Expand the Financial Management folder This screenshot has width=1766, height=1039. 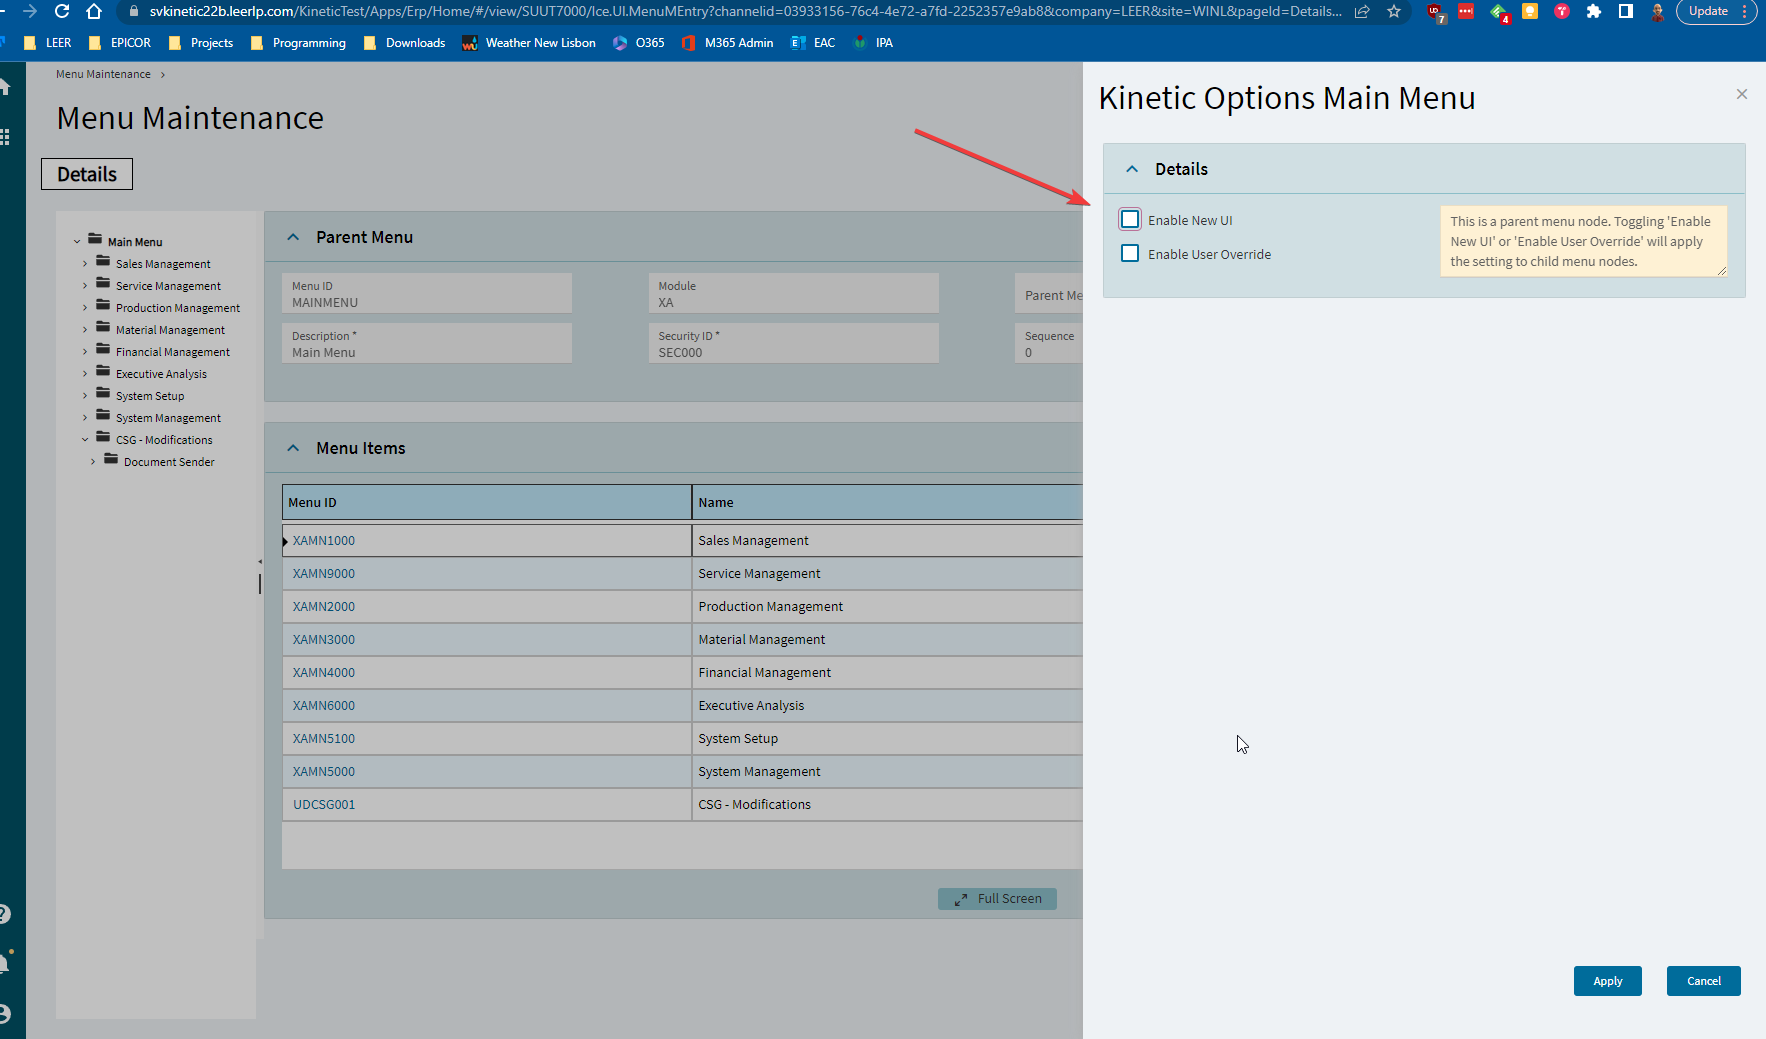85,351
